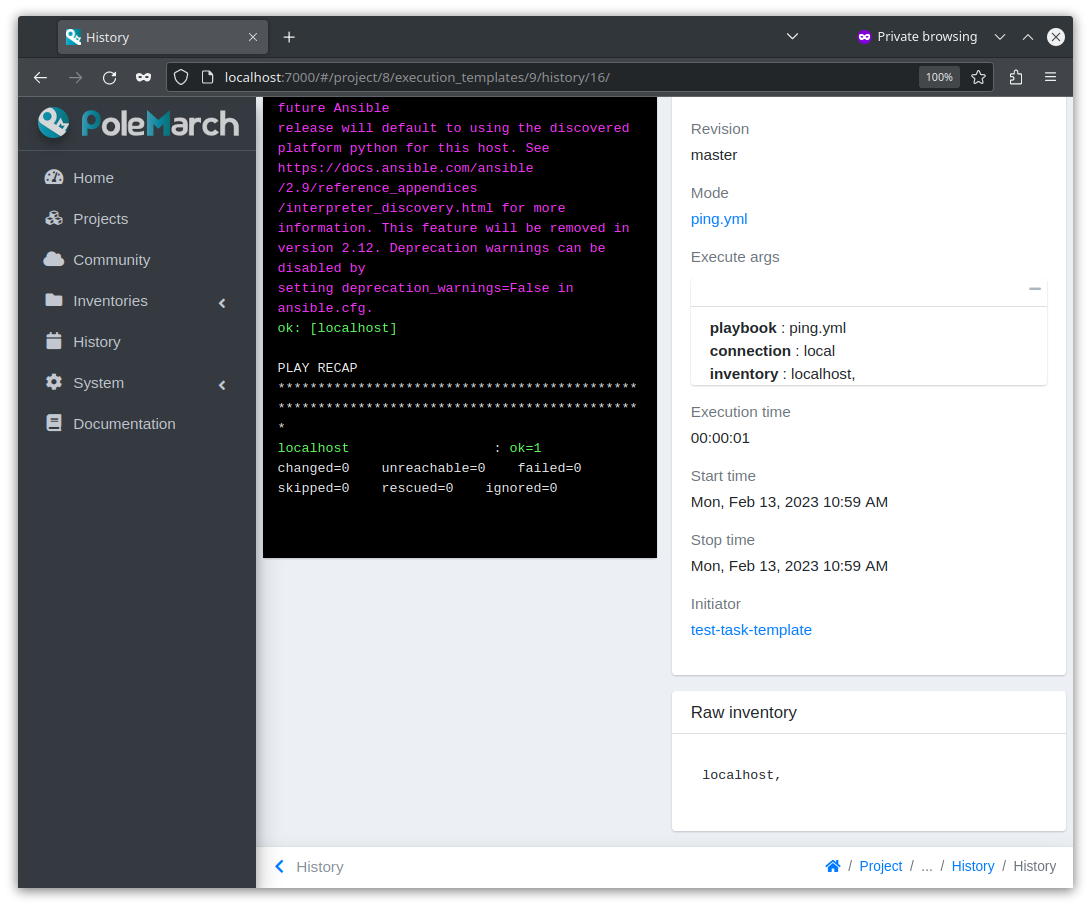The height and width of the screenshot is (908, 1091).
Task: Click the tracking protection shield icon
Action: click(x=181, y=77)
